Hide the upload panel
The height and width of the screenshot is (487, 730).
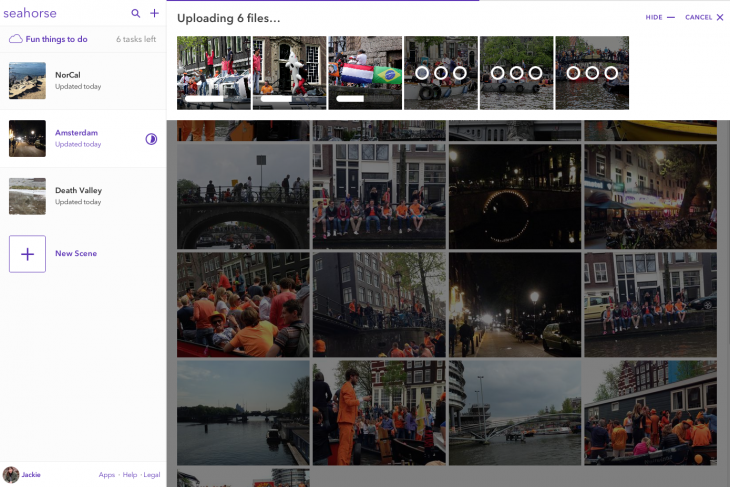pyautogui.click(x=660, y=17)
